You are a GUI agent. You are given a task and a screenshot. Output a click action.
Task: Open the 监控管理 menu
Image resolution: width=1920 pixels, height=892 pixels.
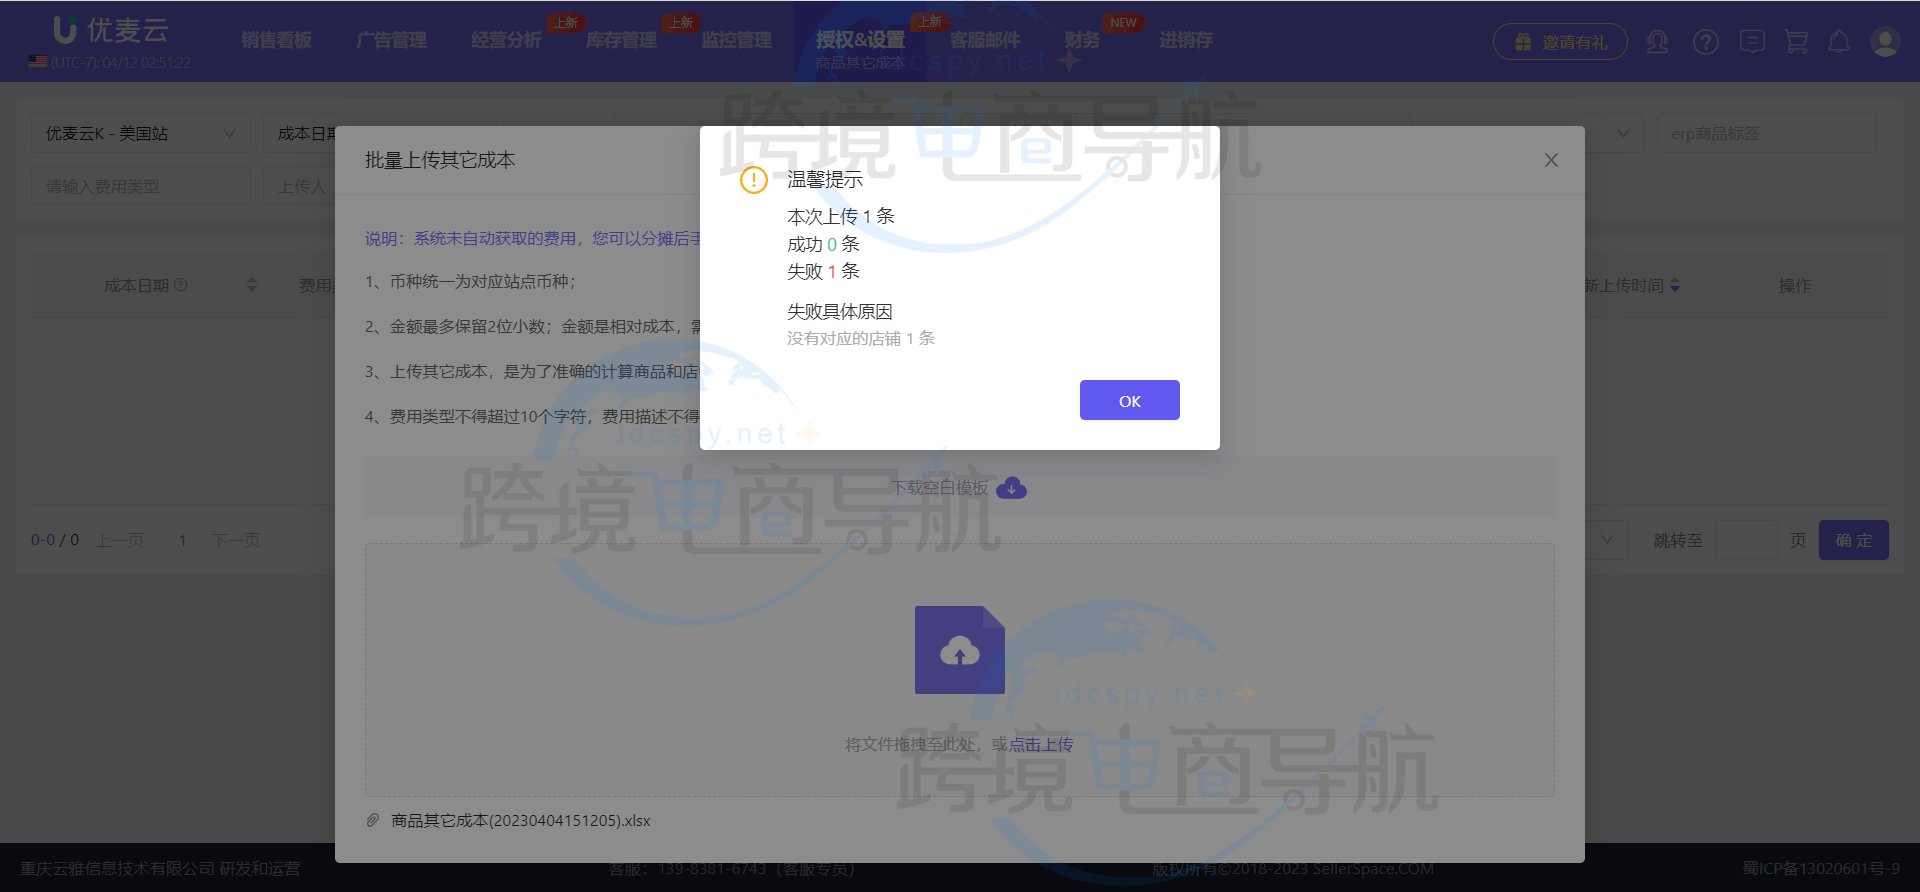[x=736, y=40]
